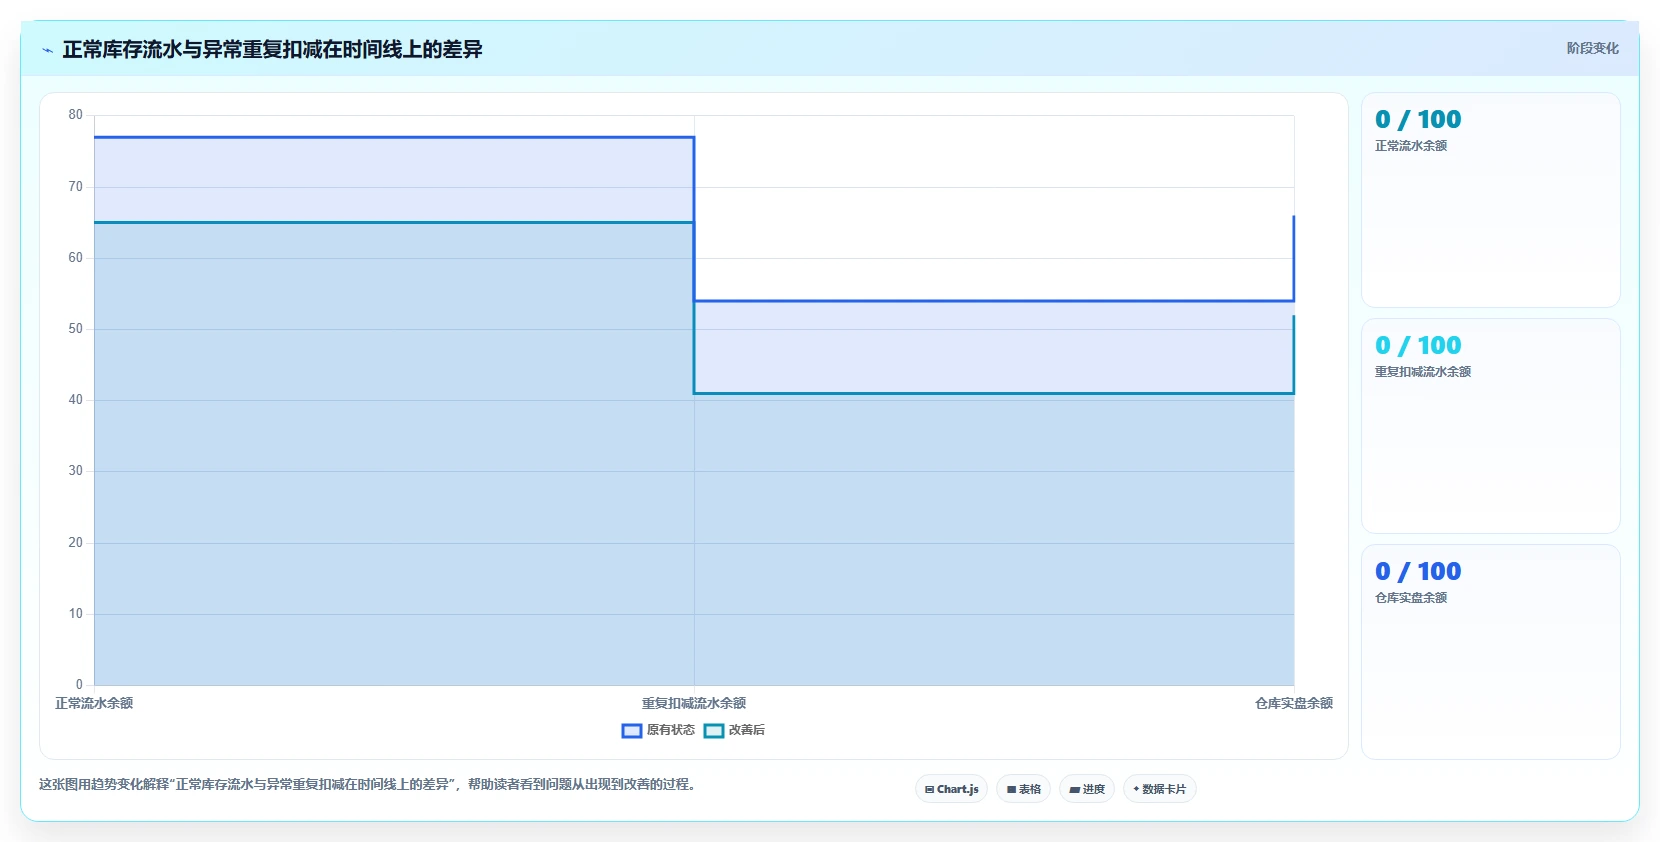Click the 改善后 legend label

point(747,730)
